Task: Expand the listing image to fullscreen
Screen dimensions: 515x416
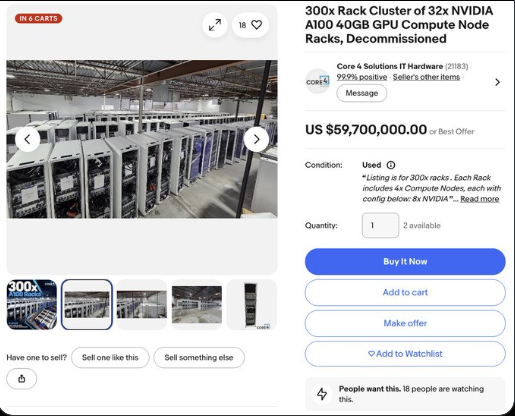Action: coord(215,25)
